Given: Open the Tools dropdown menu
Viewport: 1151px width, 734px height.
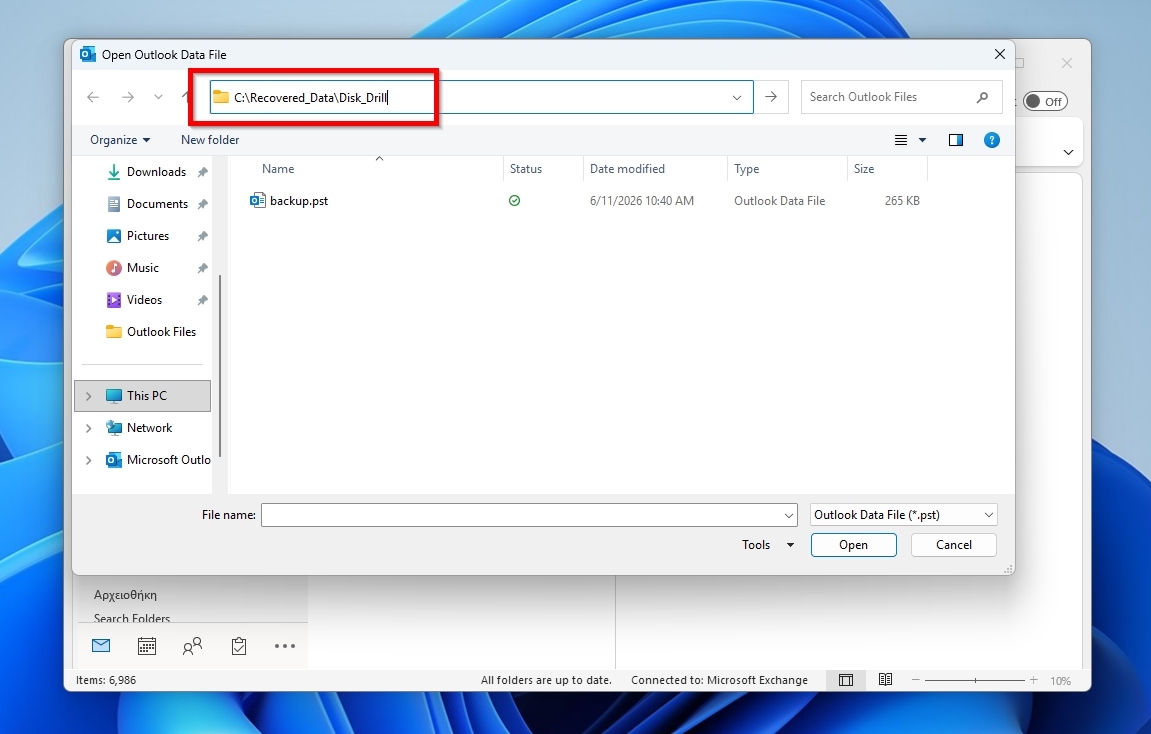Looking at the screenshot, I should pyautogui.click(x=768, y=545).
